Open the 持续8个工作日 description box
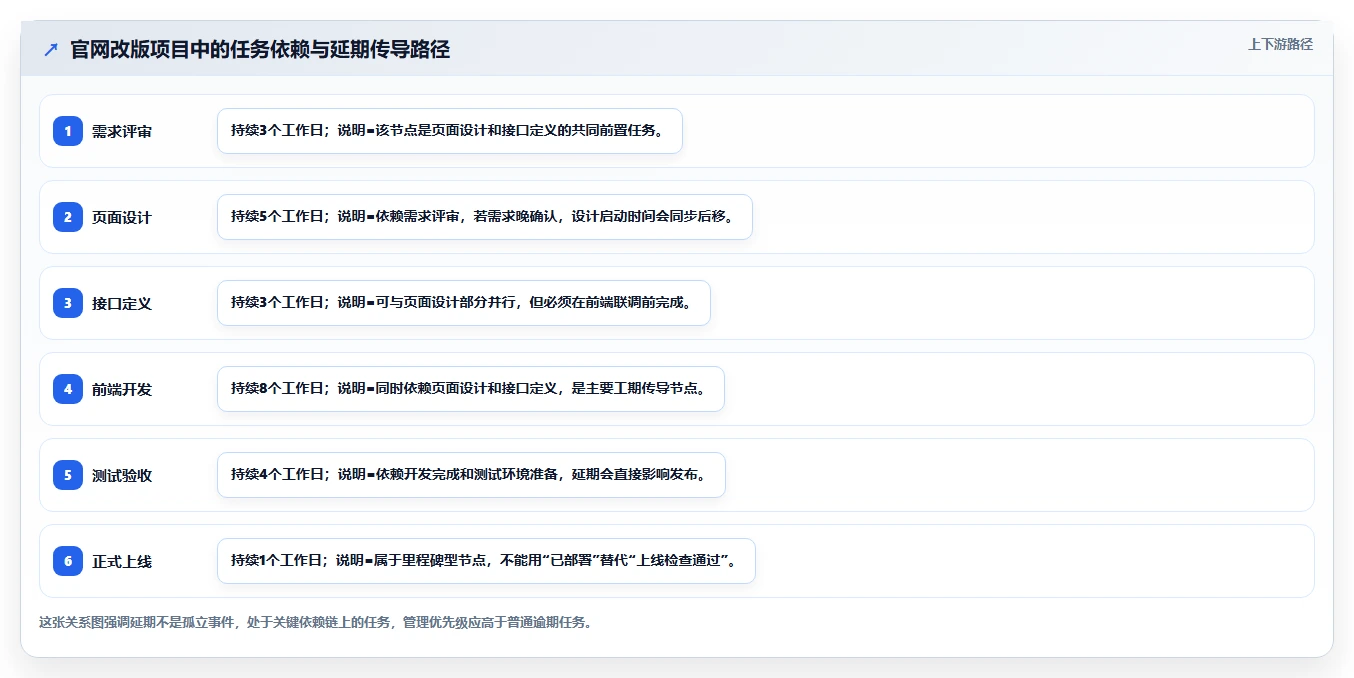Image resolution: width=1354 pixels, height=678 pixels. click(x=471, y=389)
